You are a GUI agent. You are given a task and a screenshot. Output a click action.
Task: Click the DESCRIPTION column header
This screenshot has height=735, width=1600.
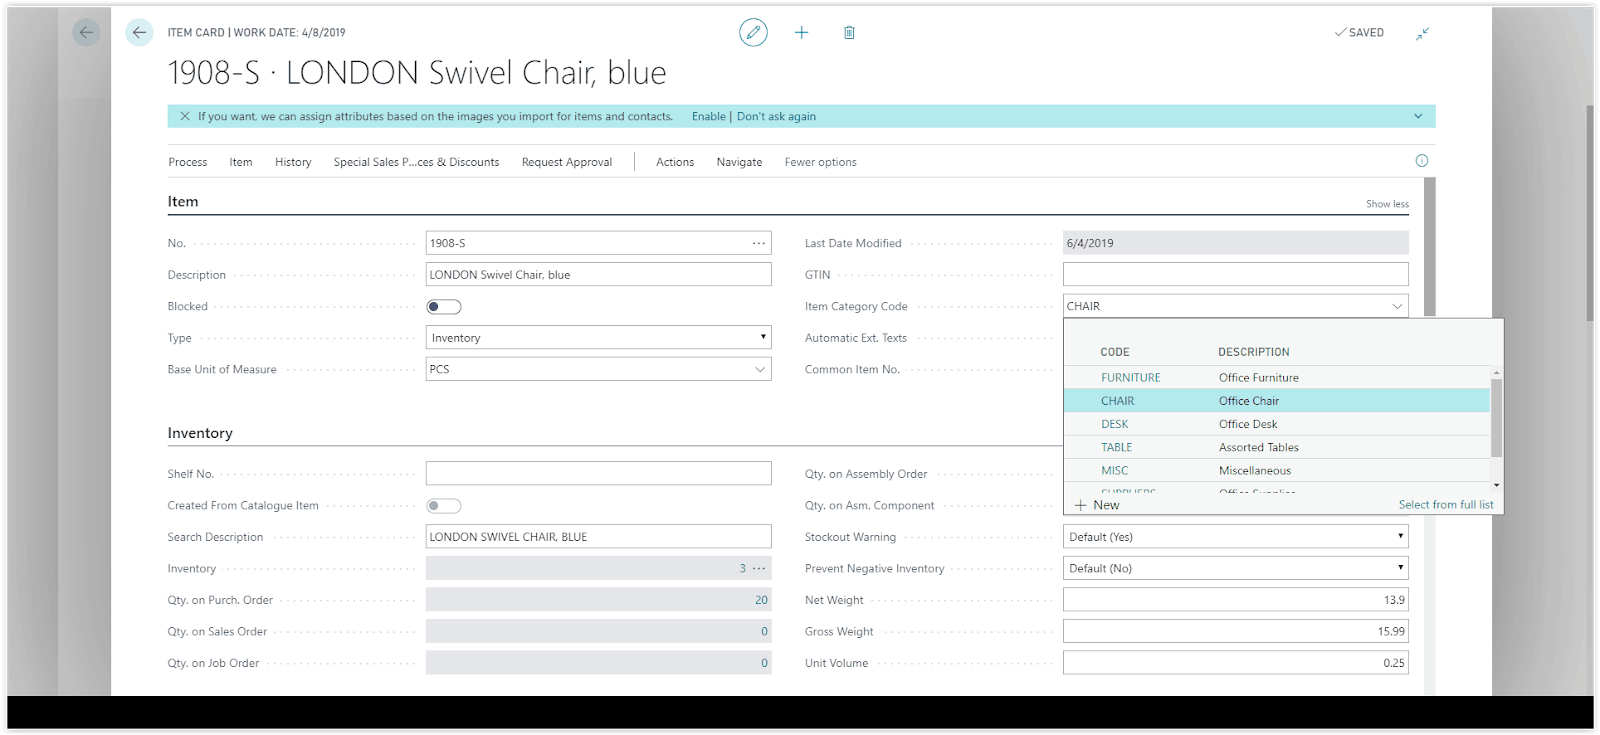(x=1254, y=352)
